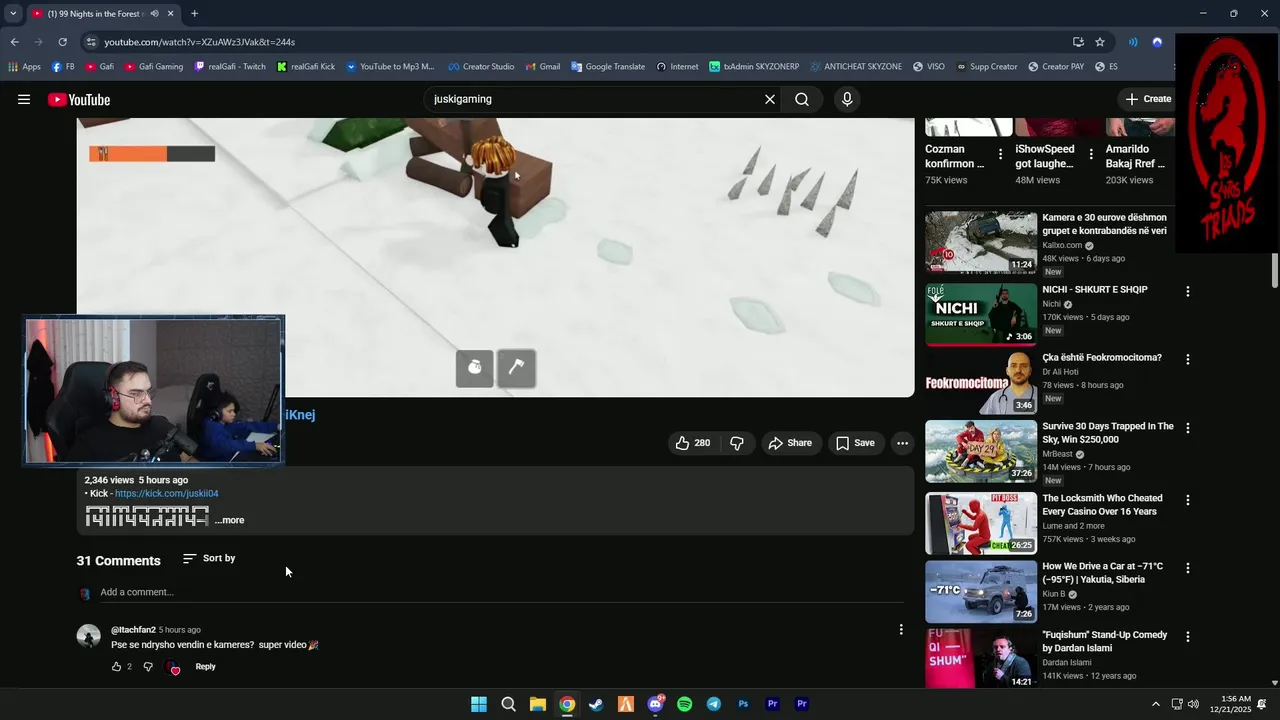Like the @itachfan2 comment

point(117,667)
